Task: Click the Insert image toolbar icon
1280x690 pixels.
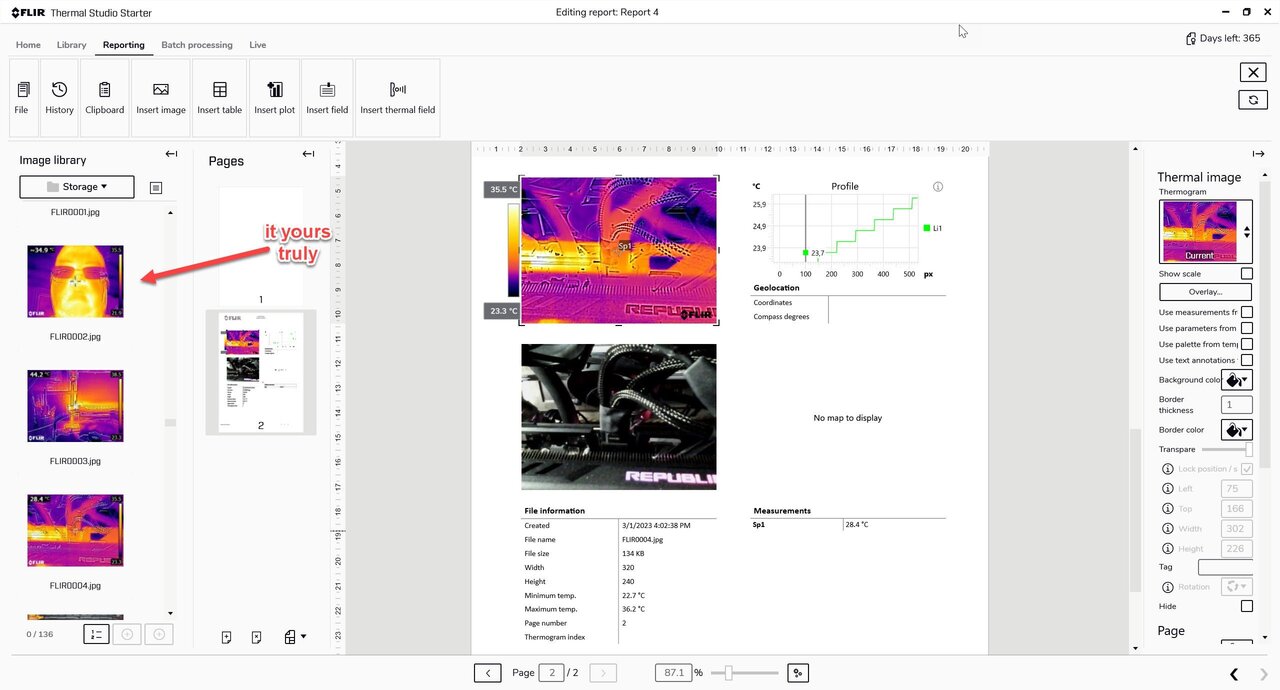Action: [161, 91]
